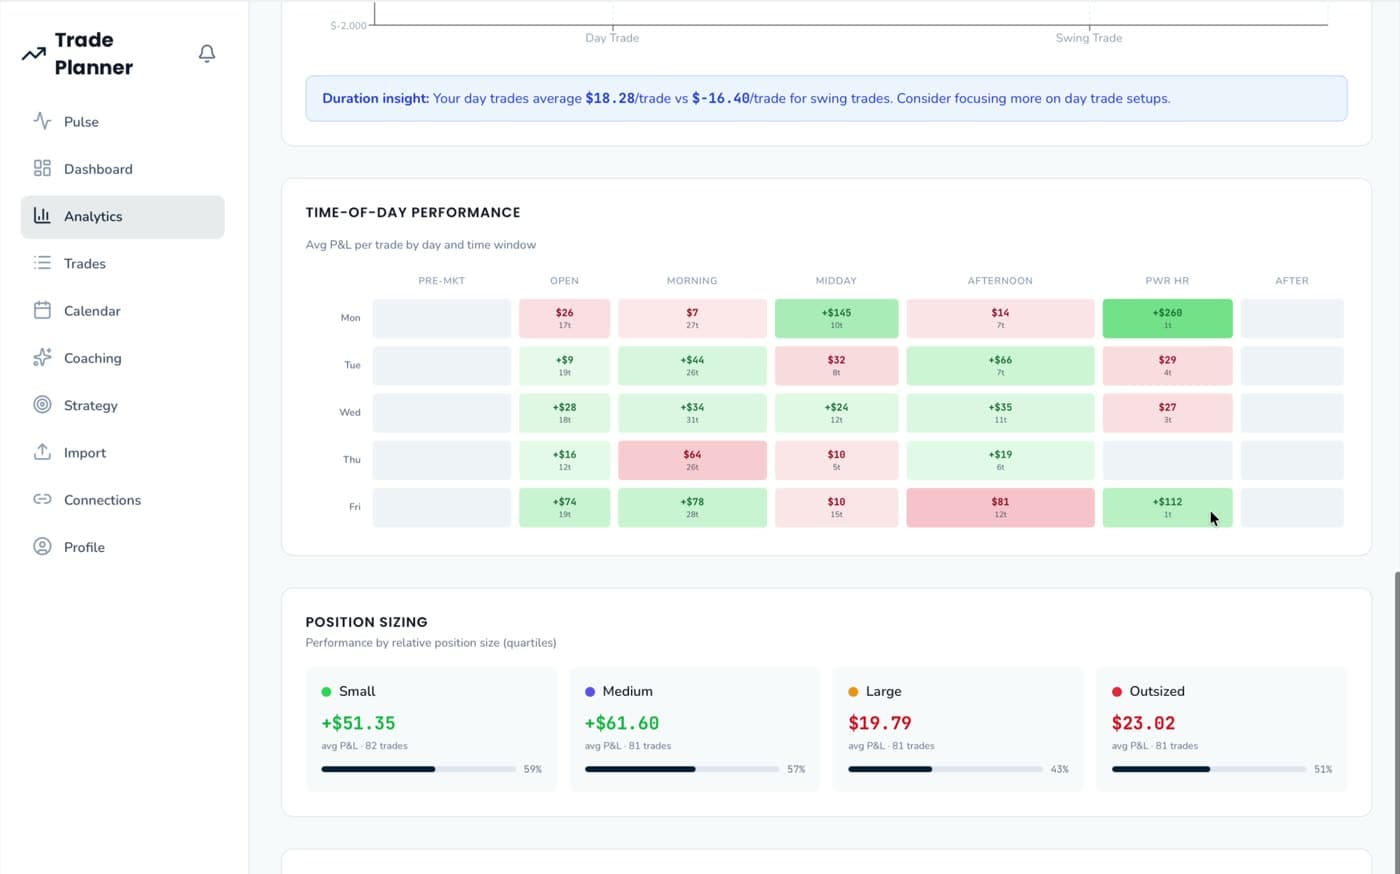Click the Import upload icon

point(42,452)
